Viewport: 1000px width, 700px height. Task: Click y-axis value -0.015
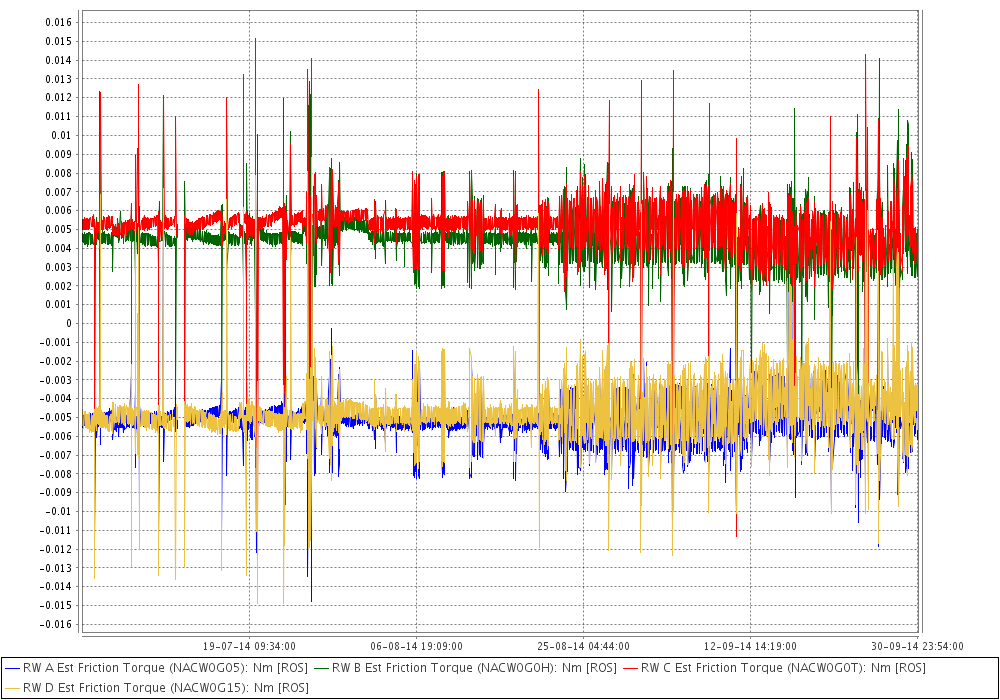(56, 606)
